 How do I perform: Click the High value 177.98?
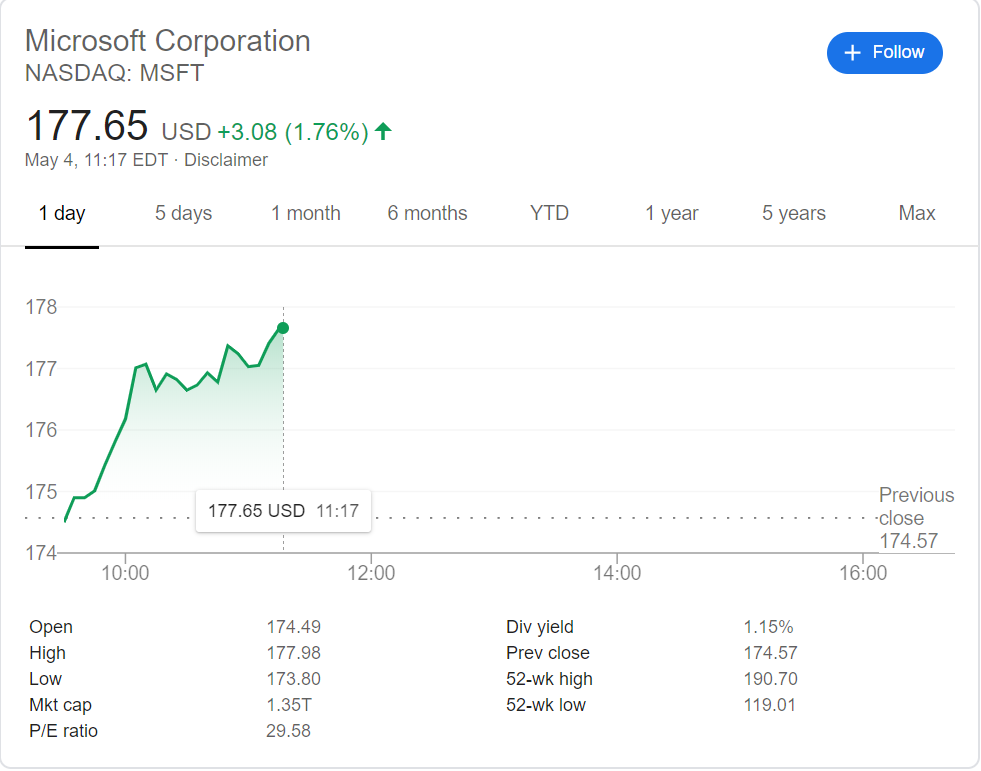click(x=293, y=653)
